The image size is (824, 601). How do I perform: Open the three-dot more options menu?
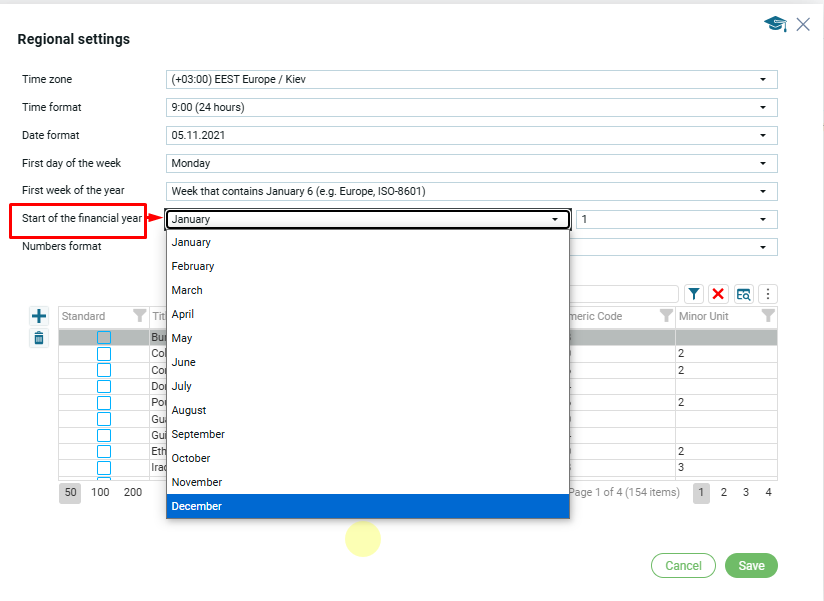(x=768, y=294)
